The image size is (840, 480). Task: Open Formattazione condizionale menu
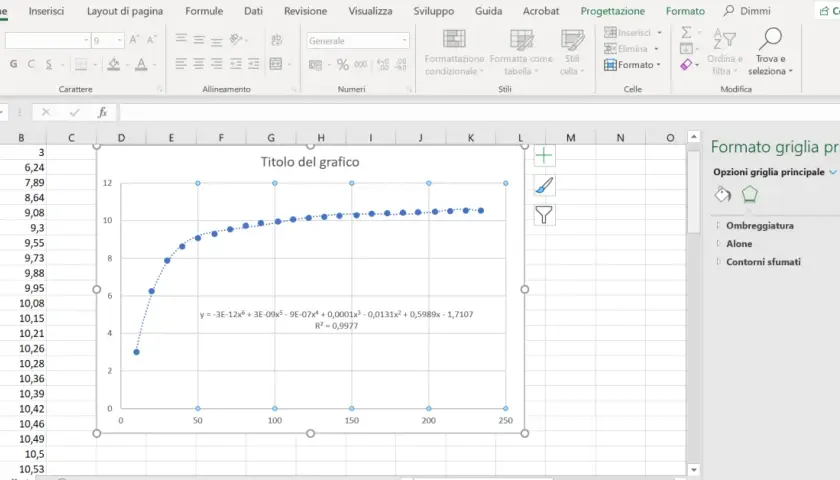pos(454,52)
